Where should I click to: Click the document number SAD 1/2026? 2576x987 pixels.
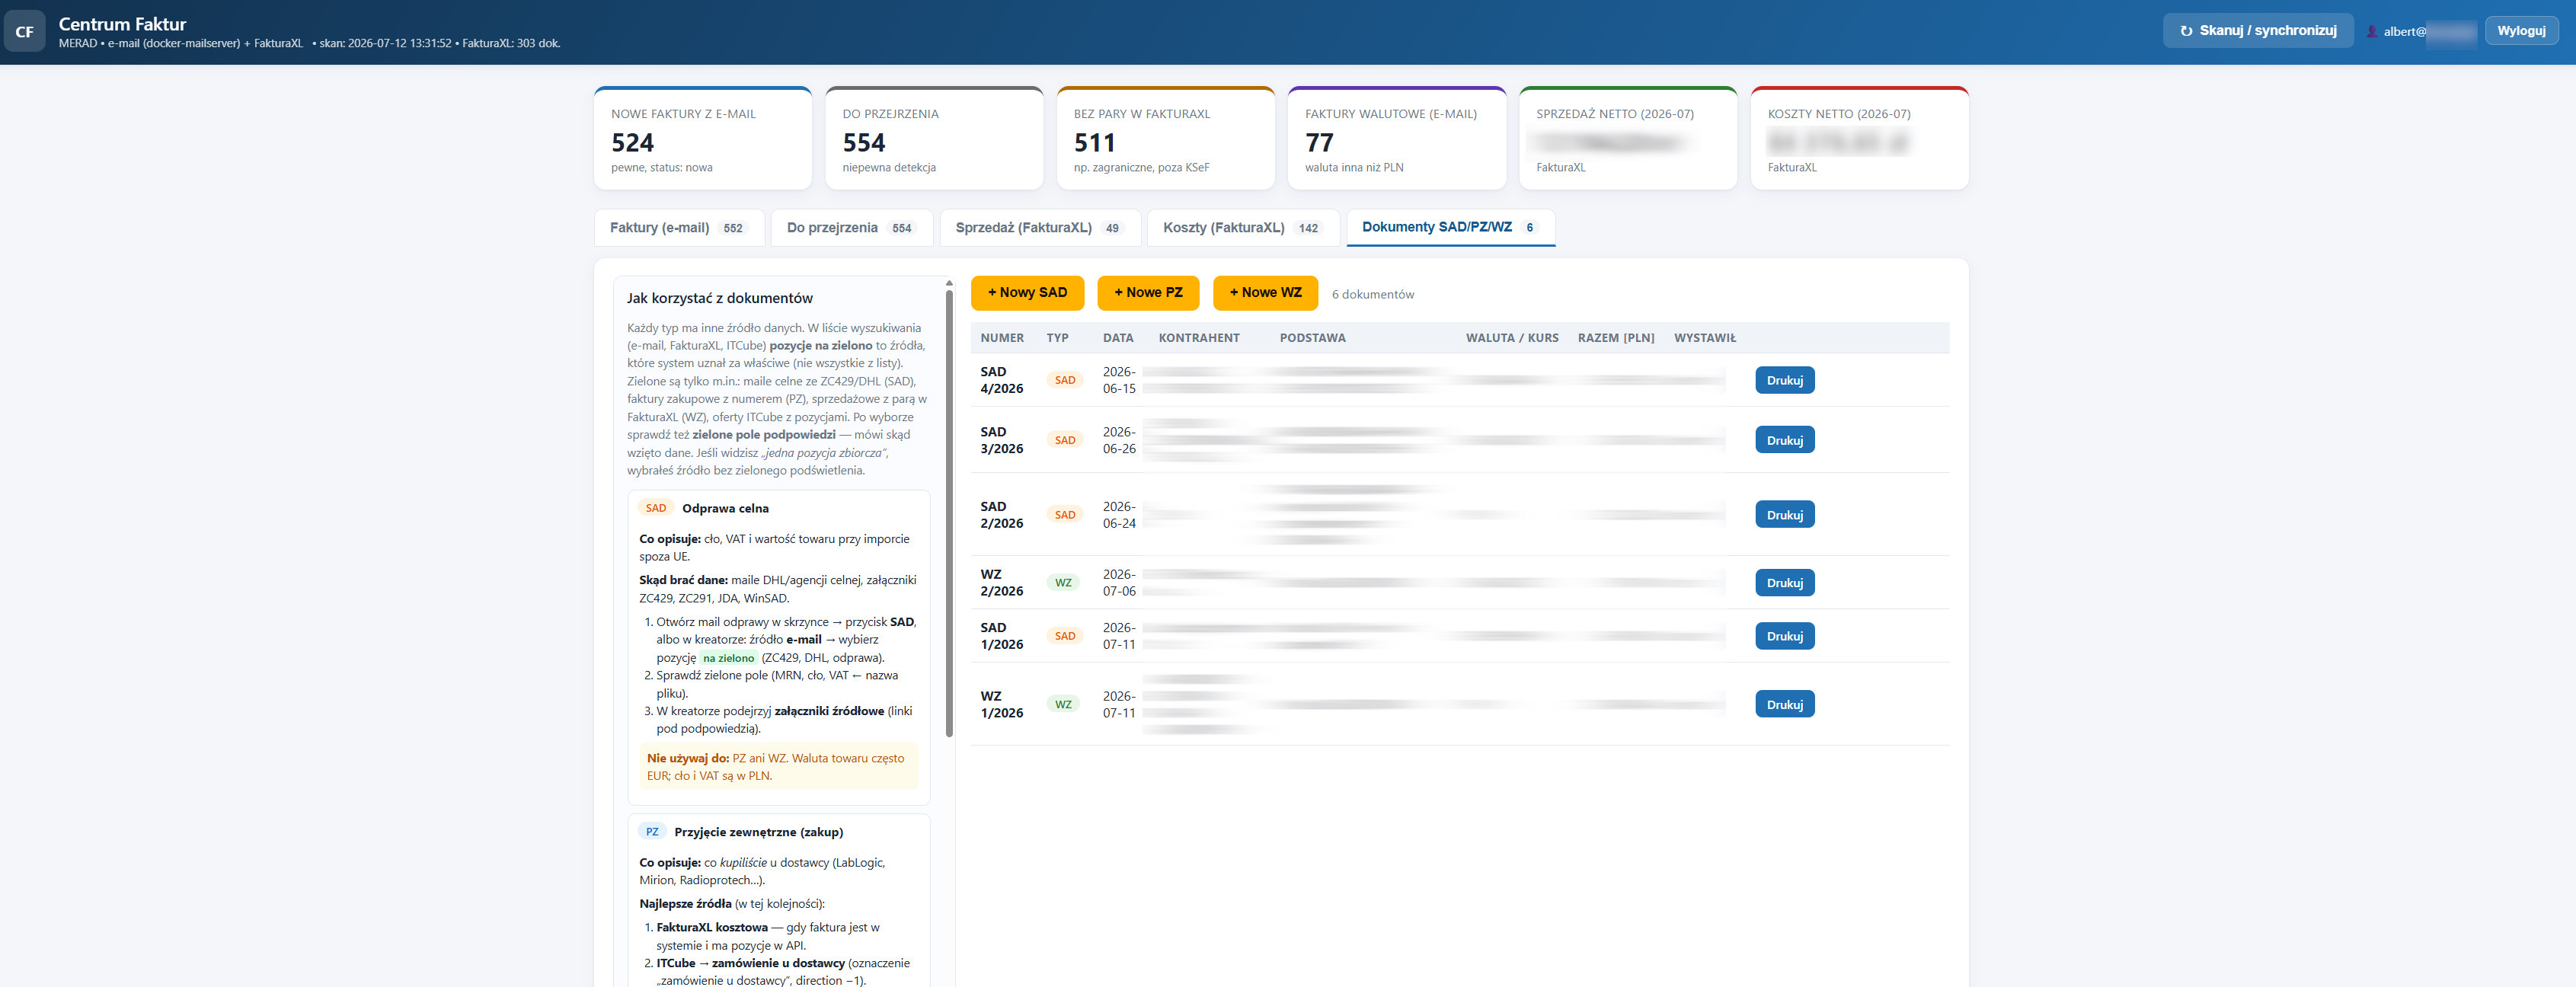point(1001,636)
